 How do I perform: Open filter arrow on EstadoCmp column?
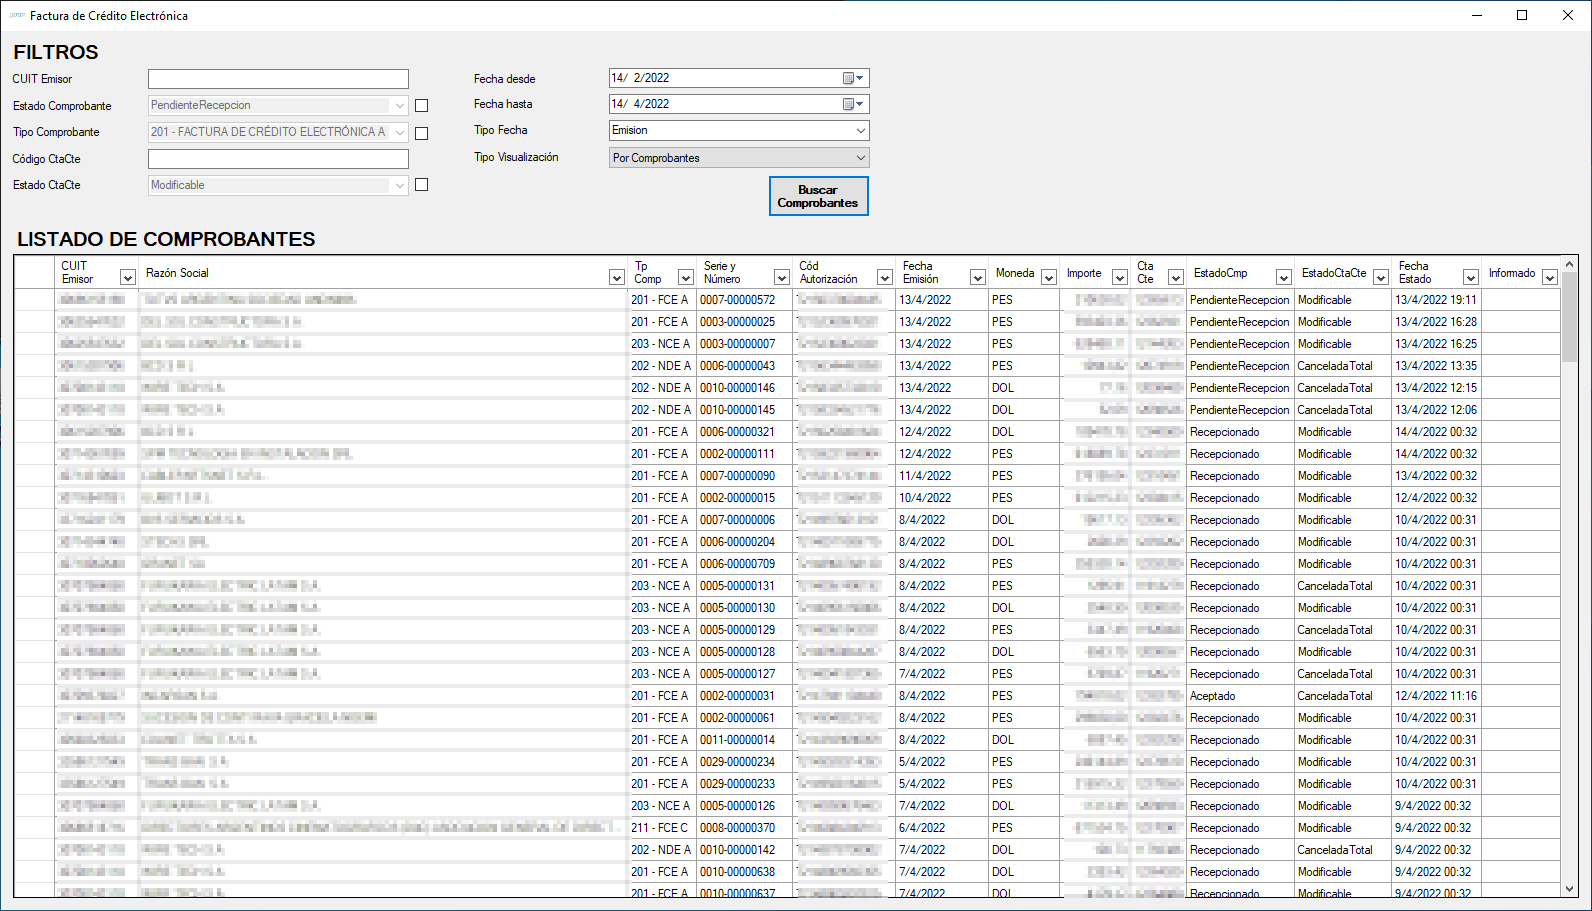coord(1283,278)
